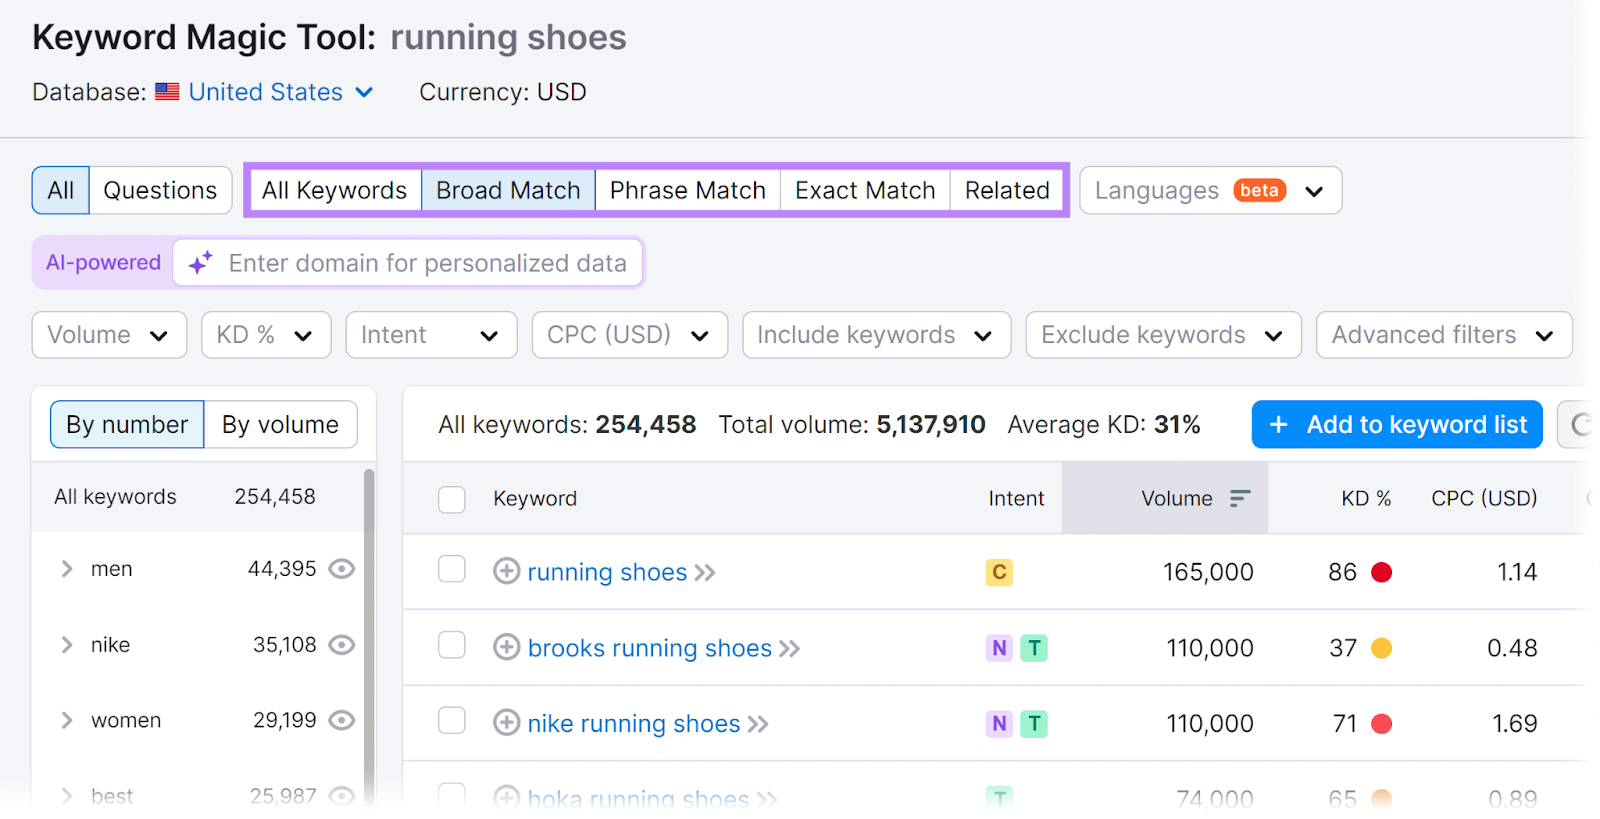This screenshot has height=819, width=1600.
Task: Open the Advanced filters dropdown
Action: click(x=1444, y=335)
